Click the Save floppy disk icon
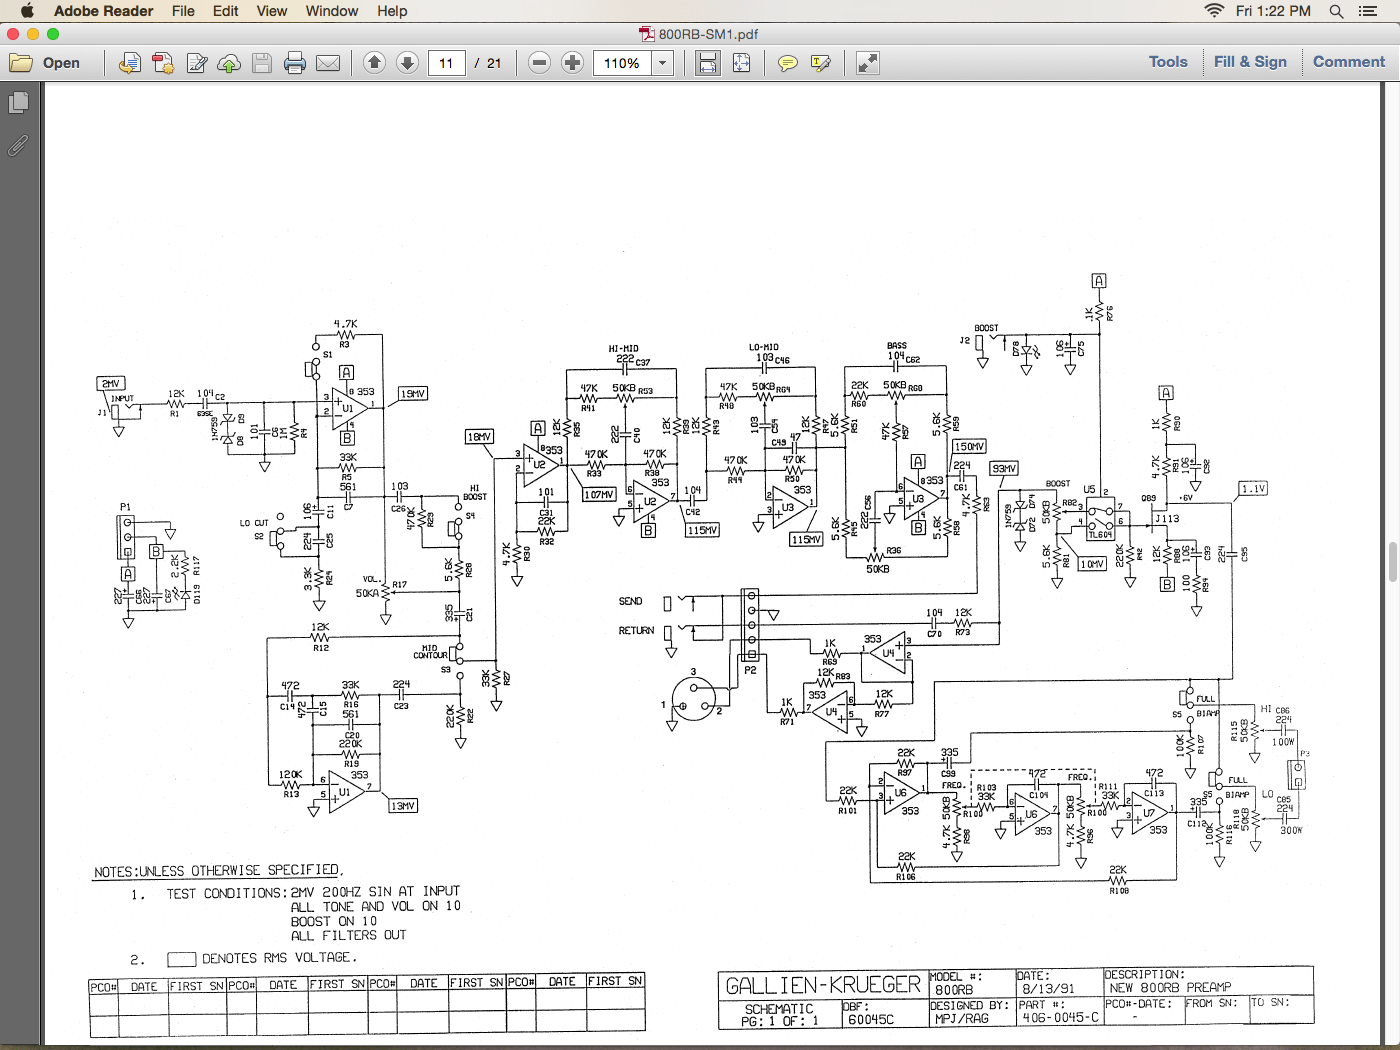 coord(262,63)
